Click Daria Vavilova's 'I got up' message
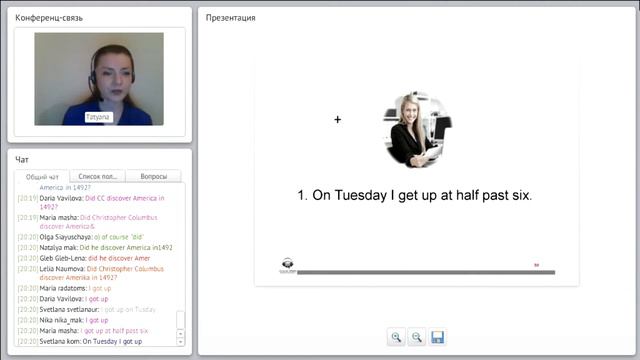Screen dimensions: 640x360 click(x=63, y=299)
